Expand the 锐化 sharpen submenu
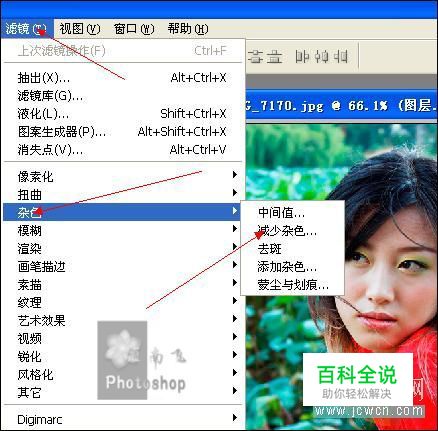 (x=123, y=356)
